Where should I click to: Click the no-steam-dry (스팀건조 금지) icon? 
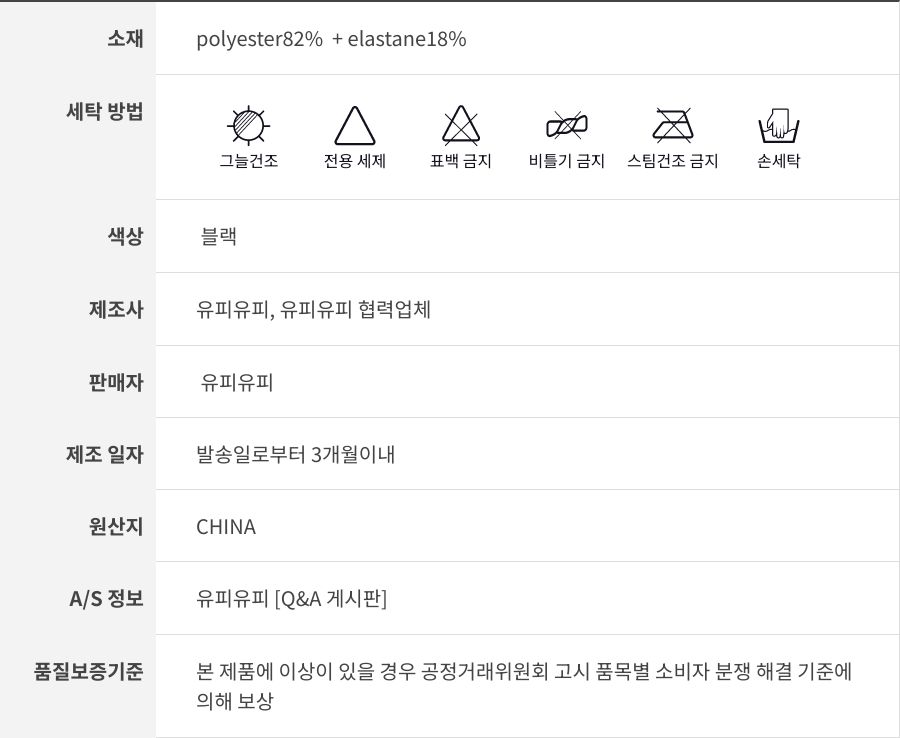(x=673, y=126)
